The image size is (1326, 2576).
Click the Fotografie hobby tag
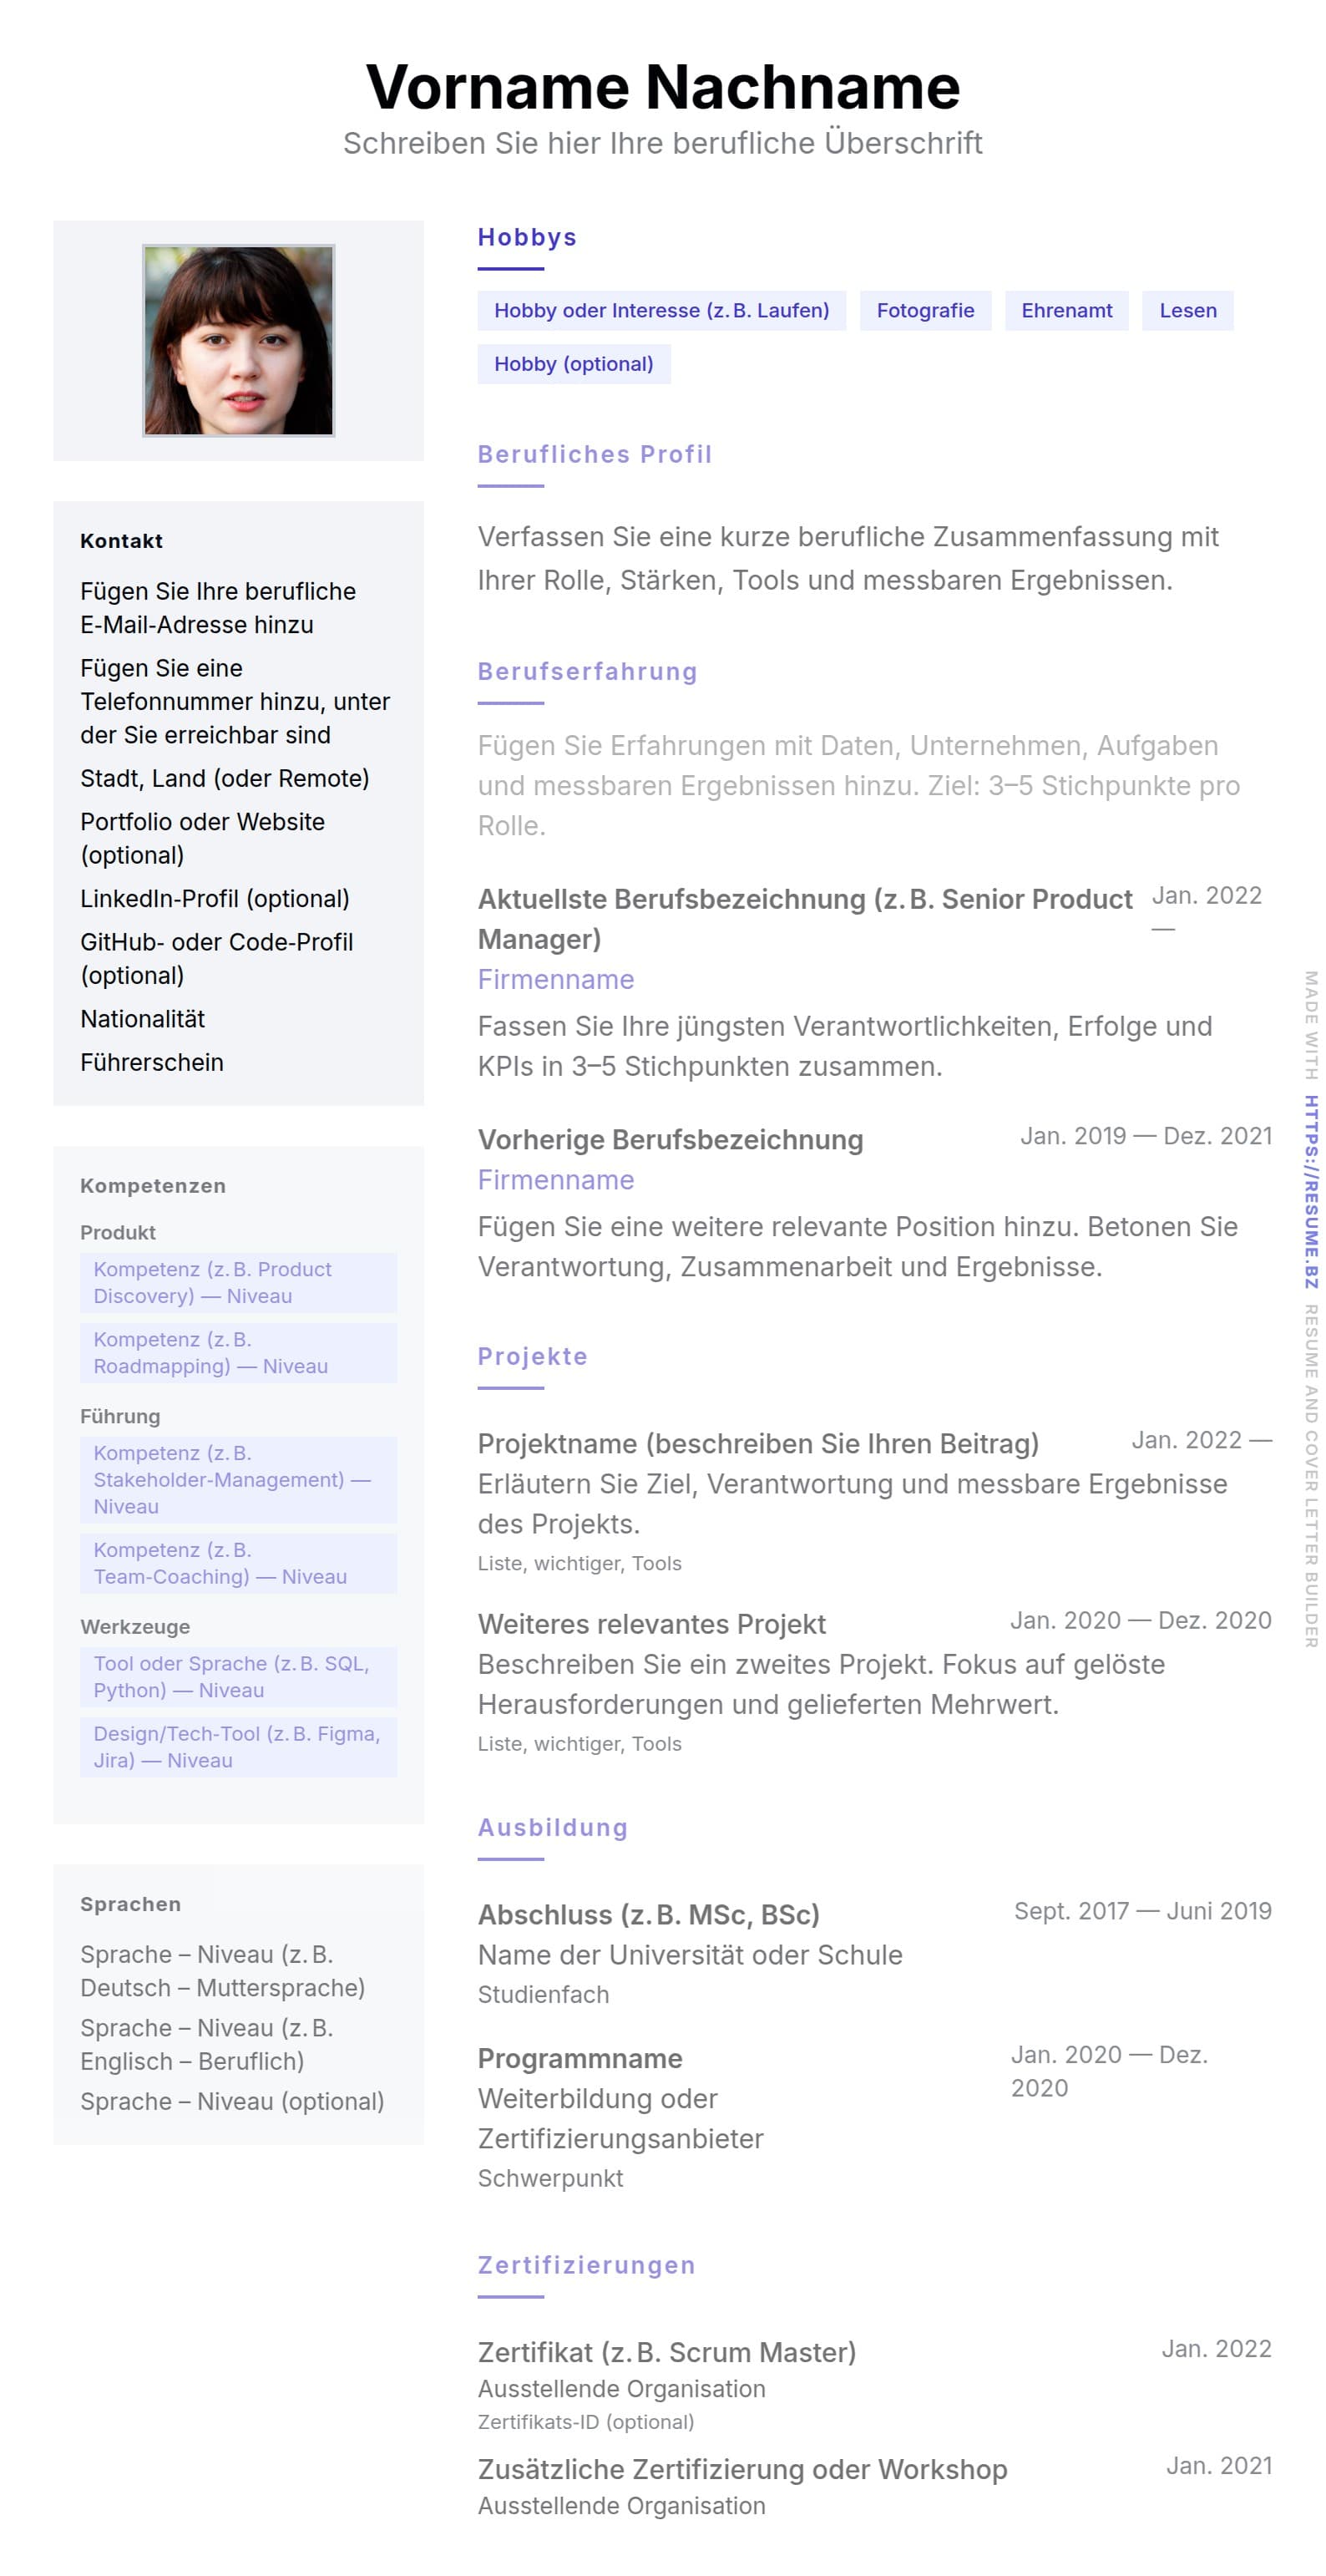(924, 310)
